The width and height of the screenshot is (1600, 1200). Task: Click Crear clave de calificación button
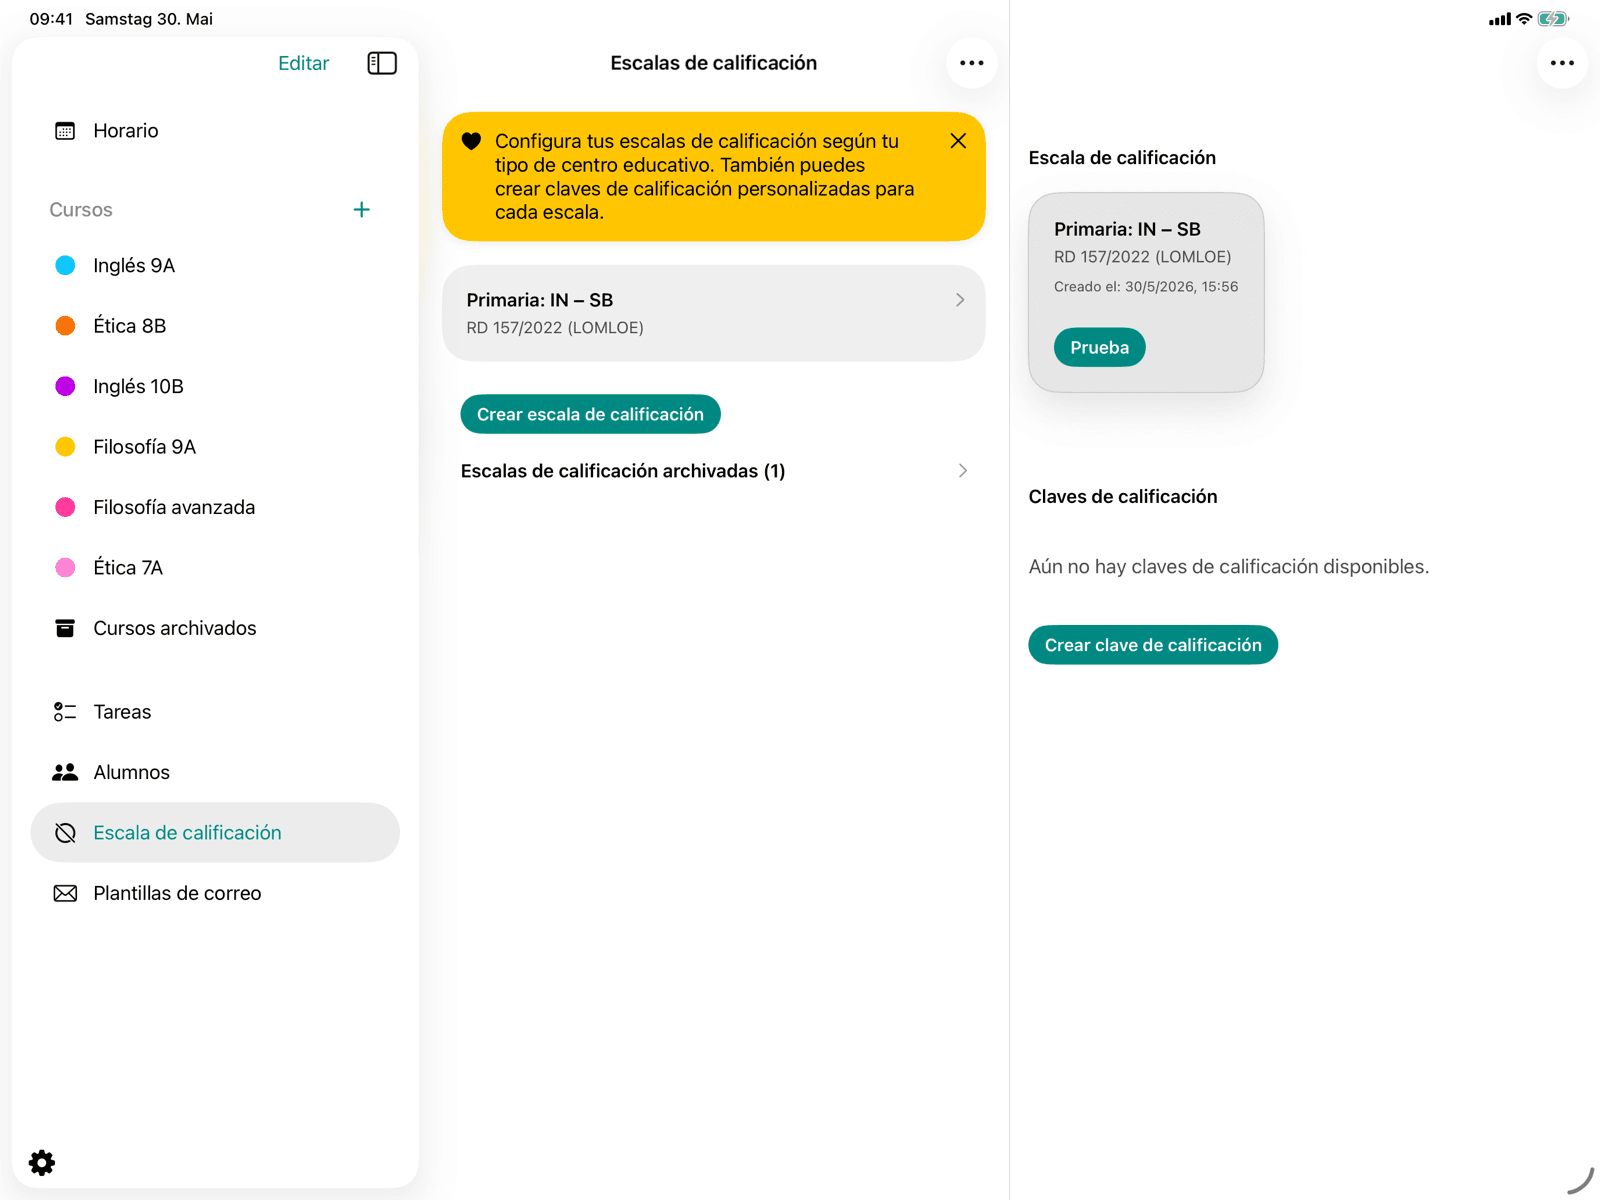[x=1153, y=645]
